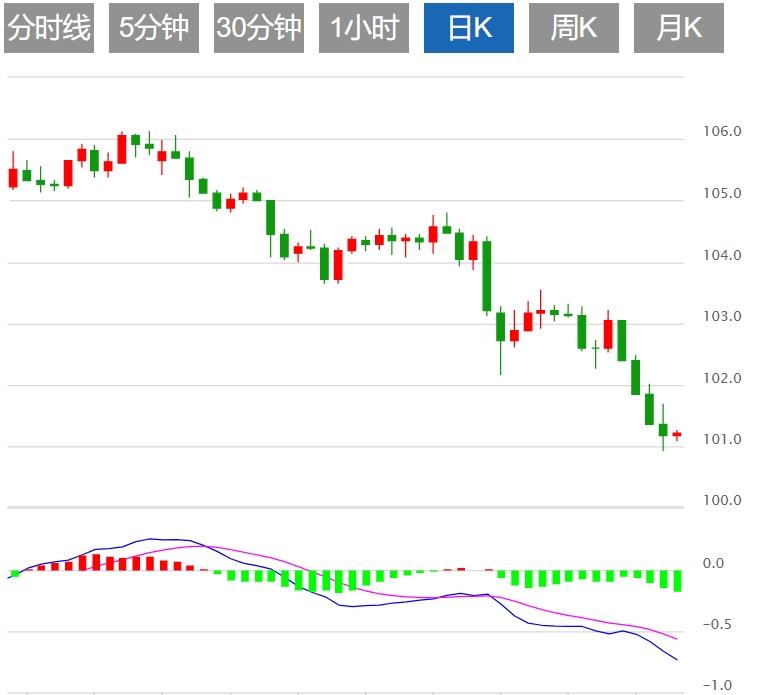Open the 月K monthly tab
761x695 pixels.
(679, 28)
